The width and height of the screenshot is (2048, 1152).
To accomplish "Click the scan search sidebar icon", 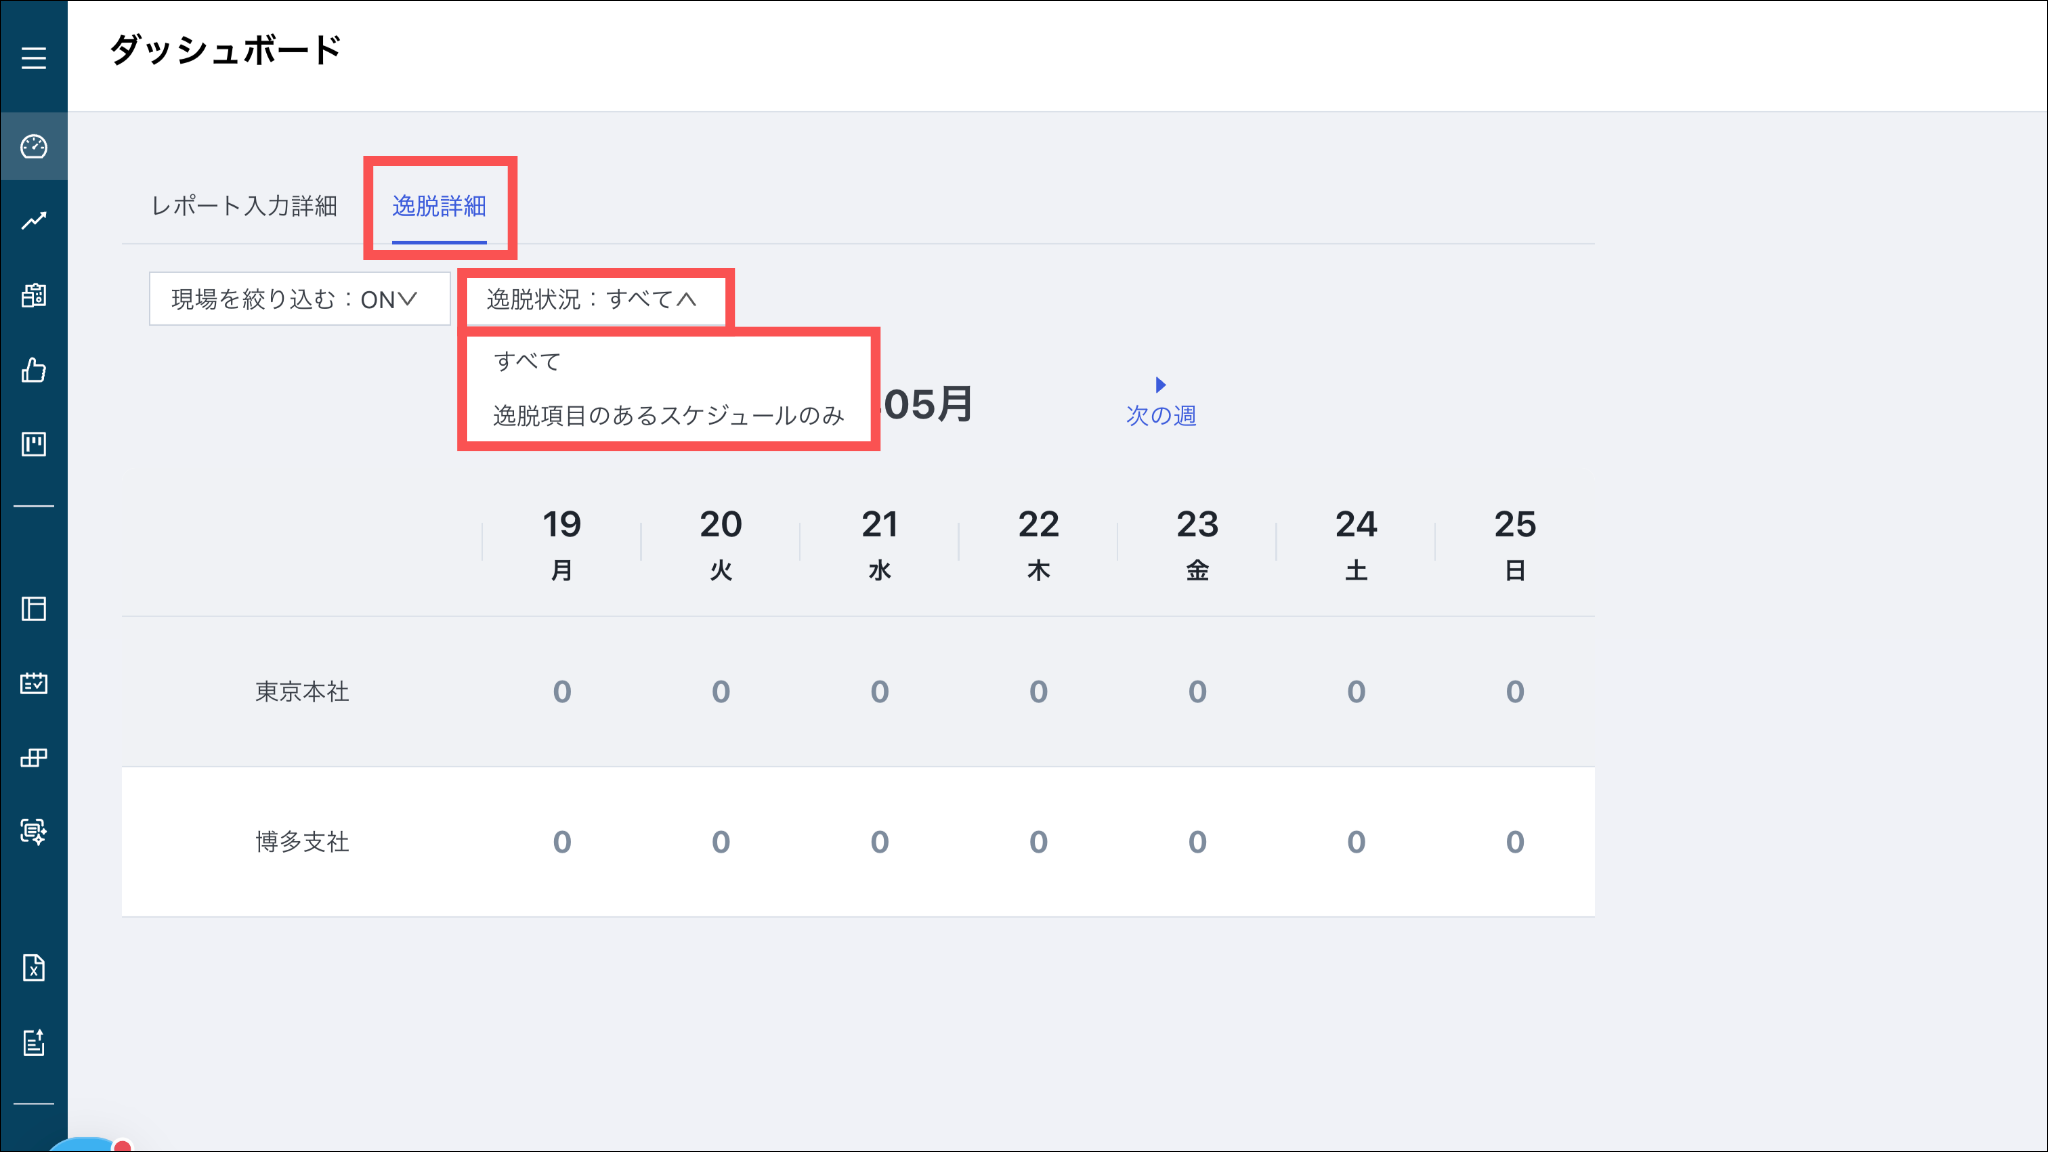I will click(x=34, y=832).
